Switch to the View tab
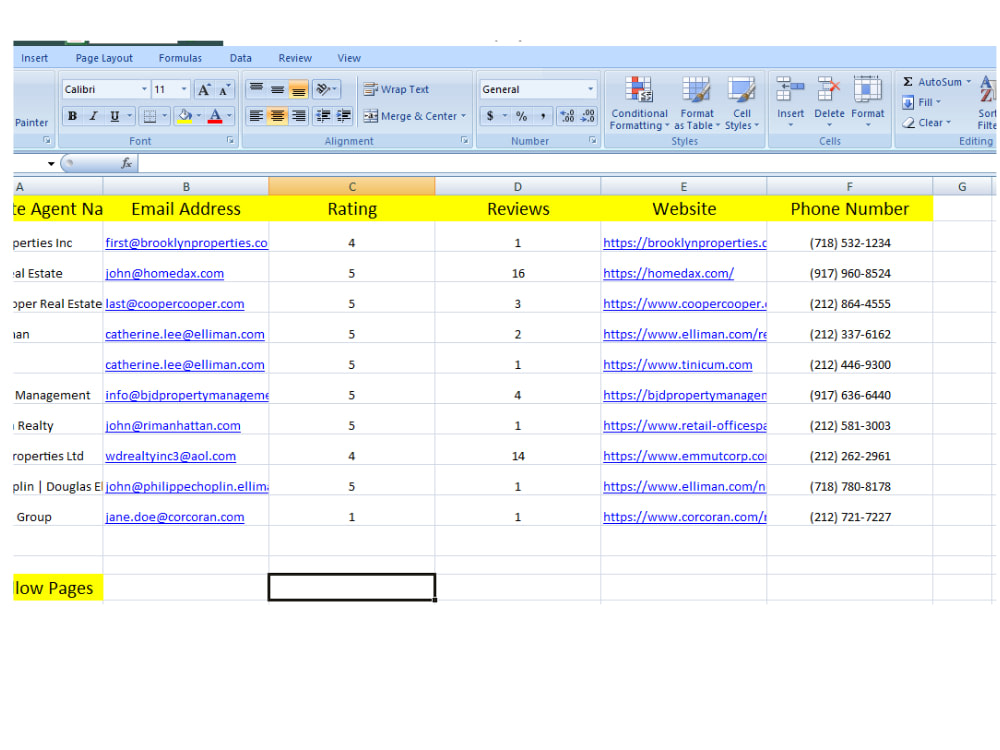 [349, 58]
